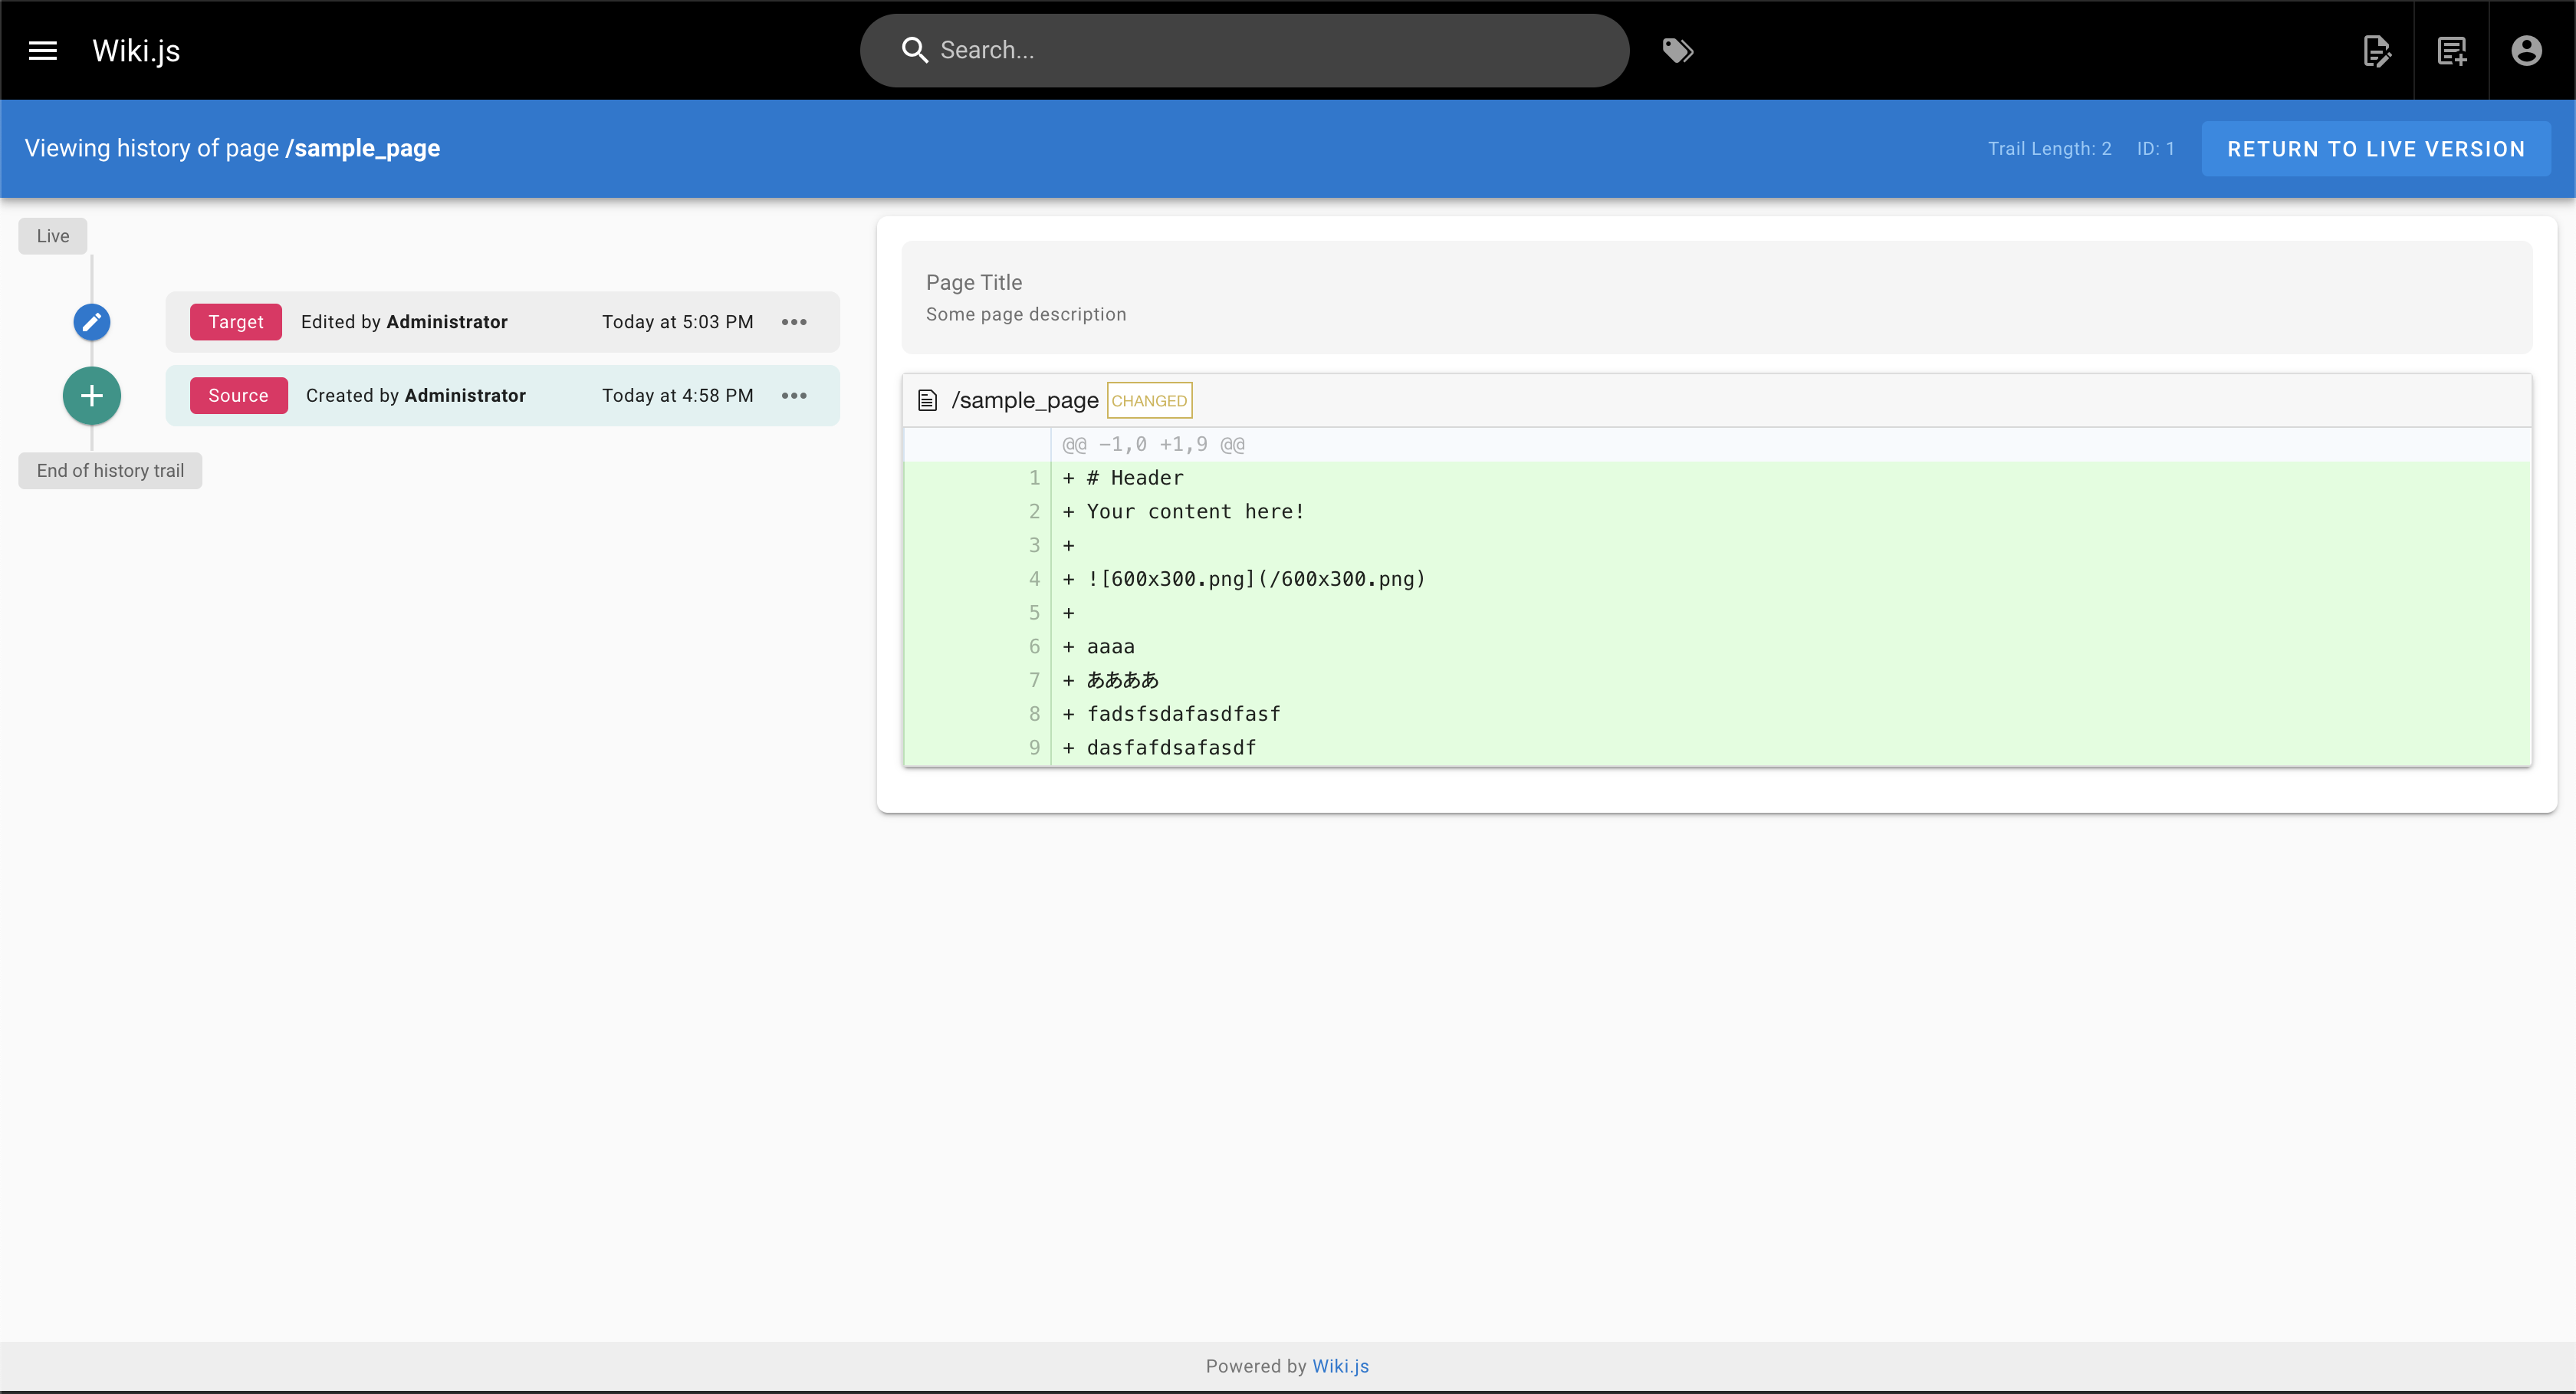Viewport: 2576px width, 1394px height.
Task: Open the hamburger navigation menu
Action: (42, 50)
